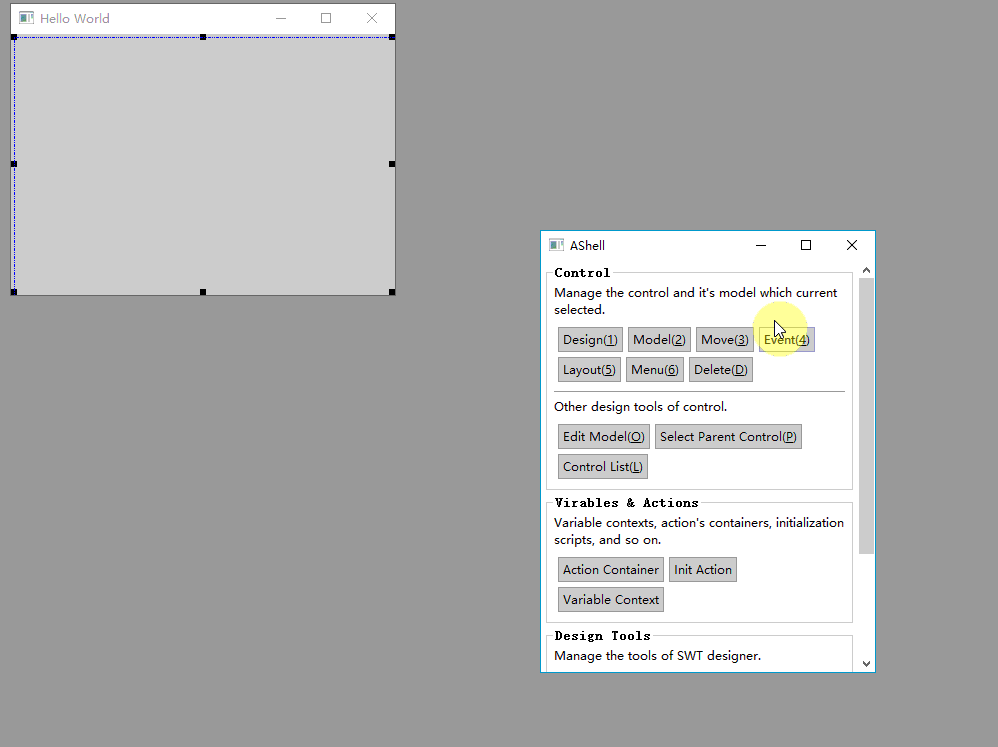This screenshot has width=998, height=747.
Task: Click the Hello World canvas left-middle resize handle
Action: click(x=14, y=164)
